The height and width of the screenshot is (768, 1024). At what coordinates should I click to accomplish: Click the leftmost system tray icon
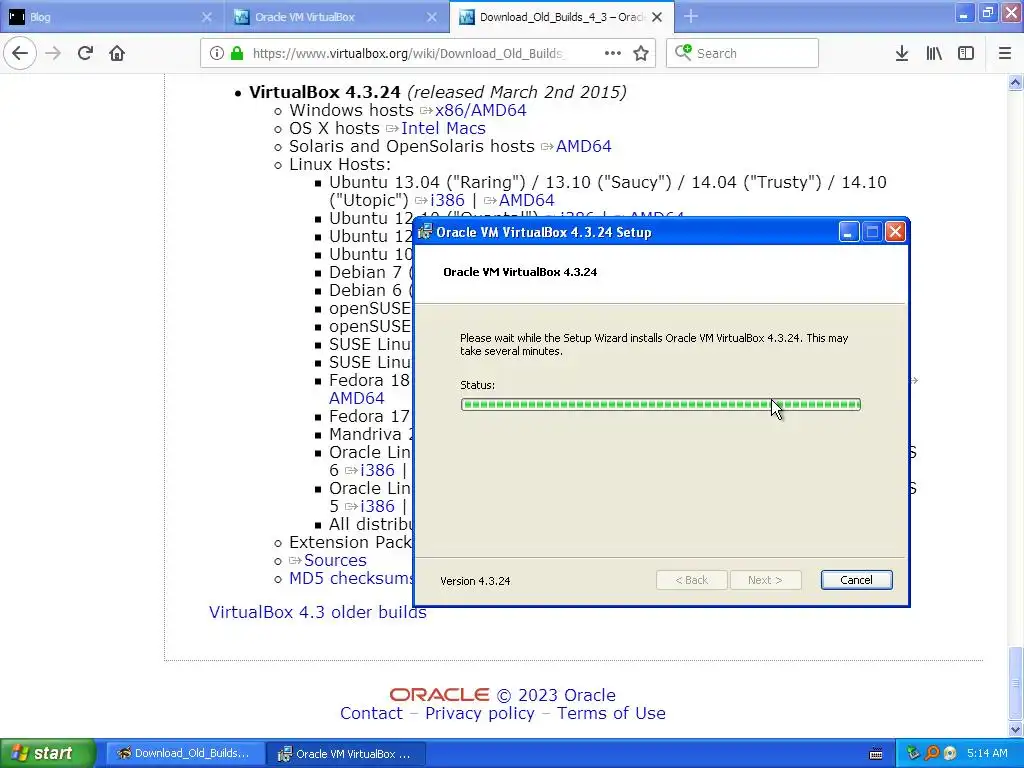coord(913,753)
